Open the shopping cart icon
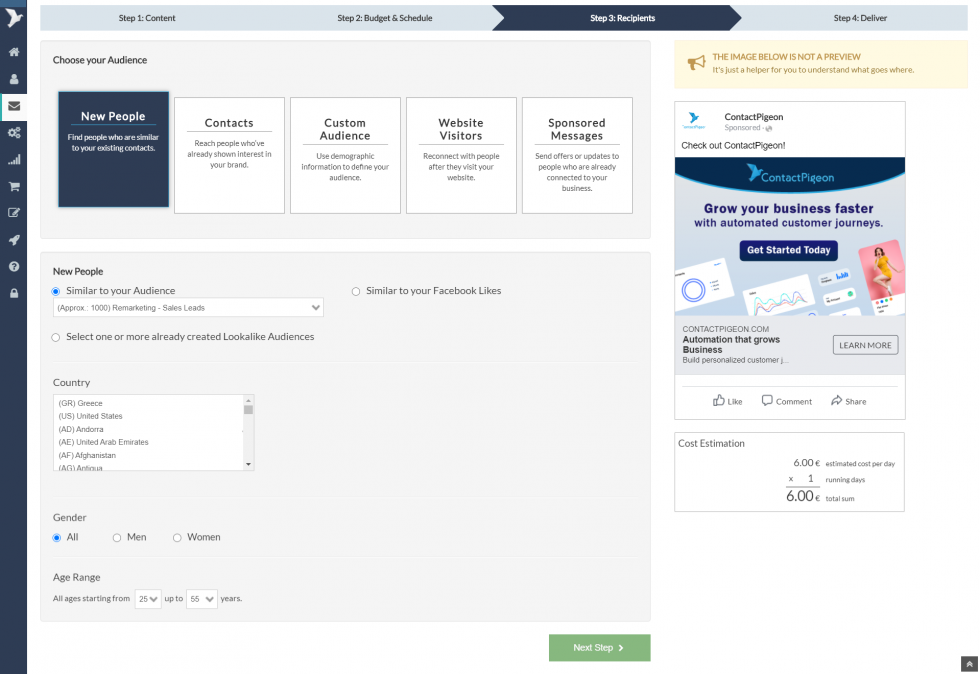This screenshot has width=980, height=674. (x=13, y=186)
